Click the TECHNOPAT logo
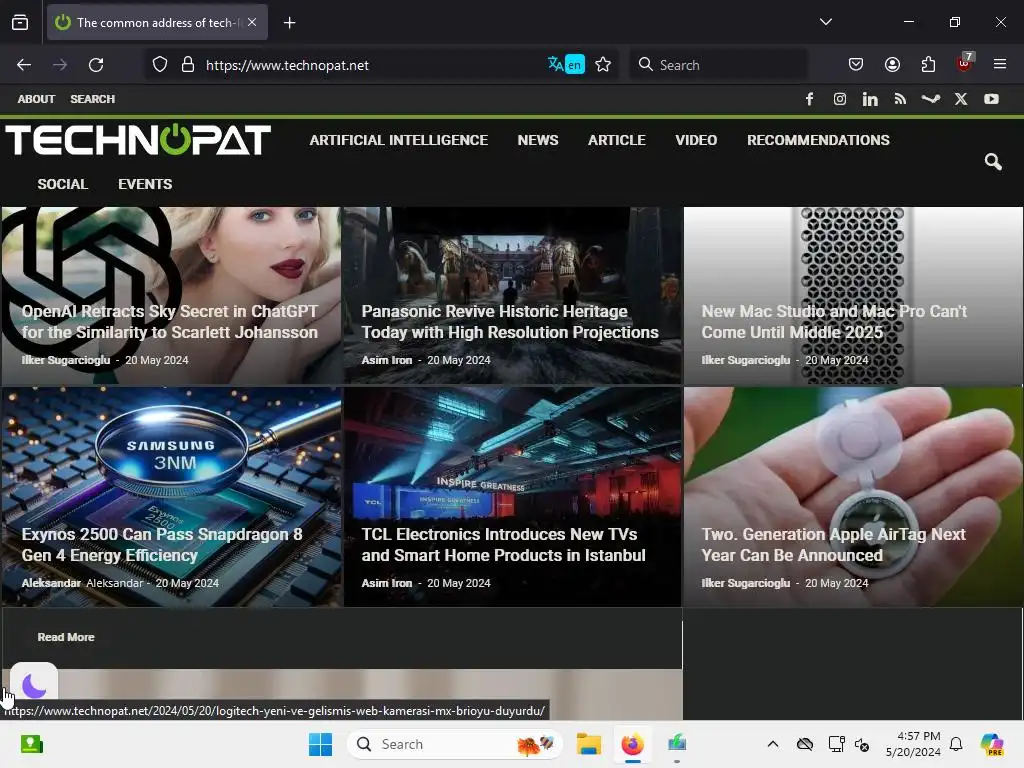This screenshot has width=1024, height=768. [x=138, y=139]
